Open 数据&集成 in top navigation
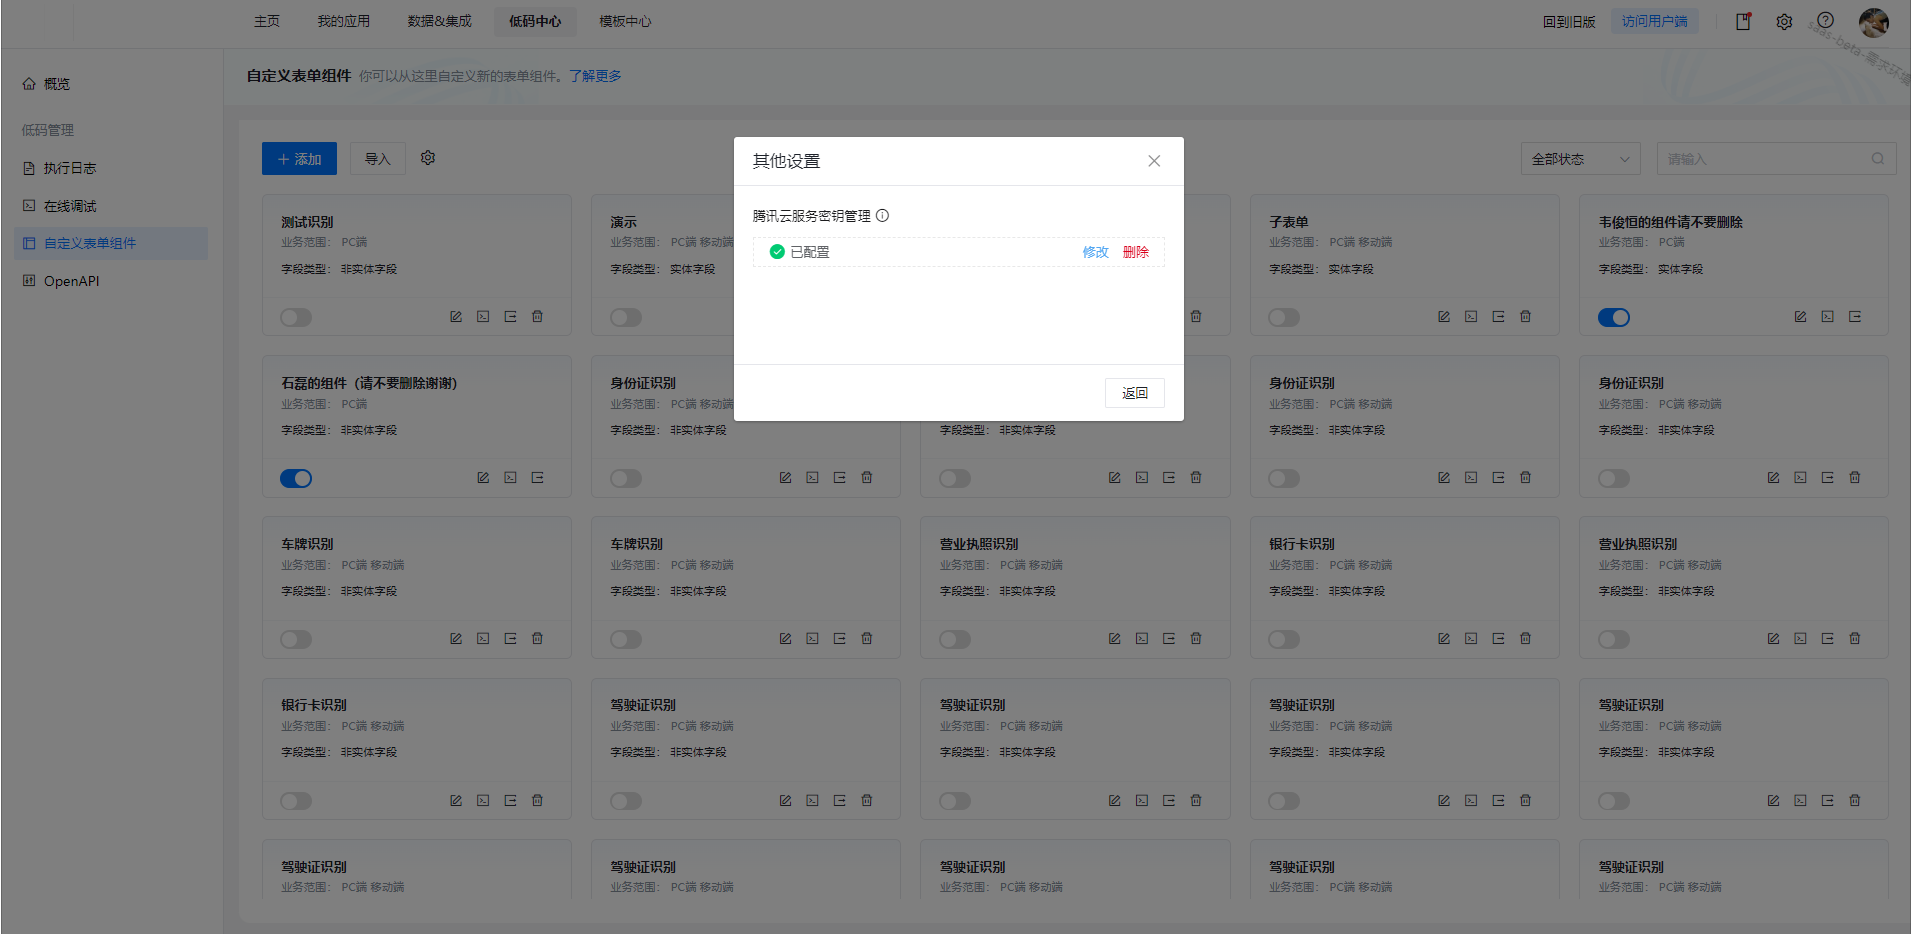1911x934 pixels. 439,21
